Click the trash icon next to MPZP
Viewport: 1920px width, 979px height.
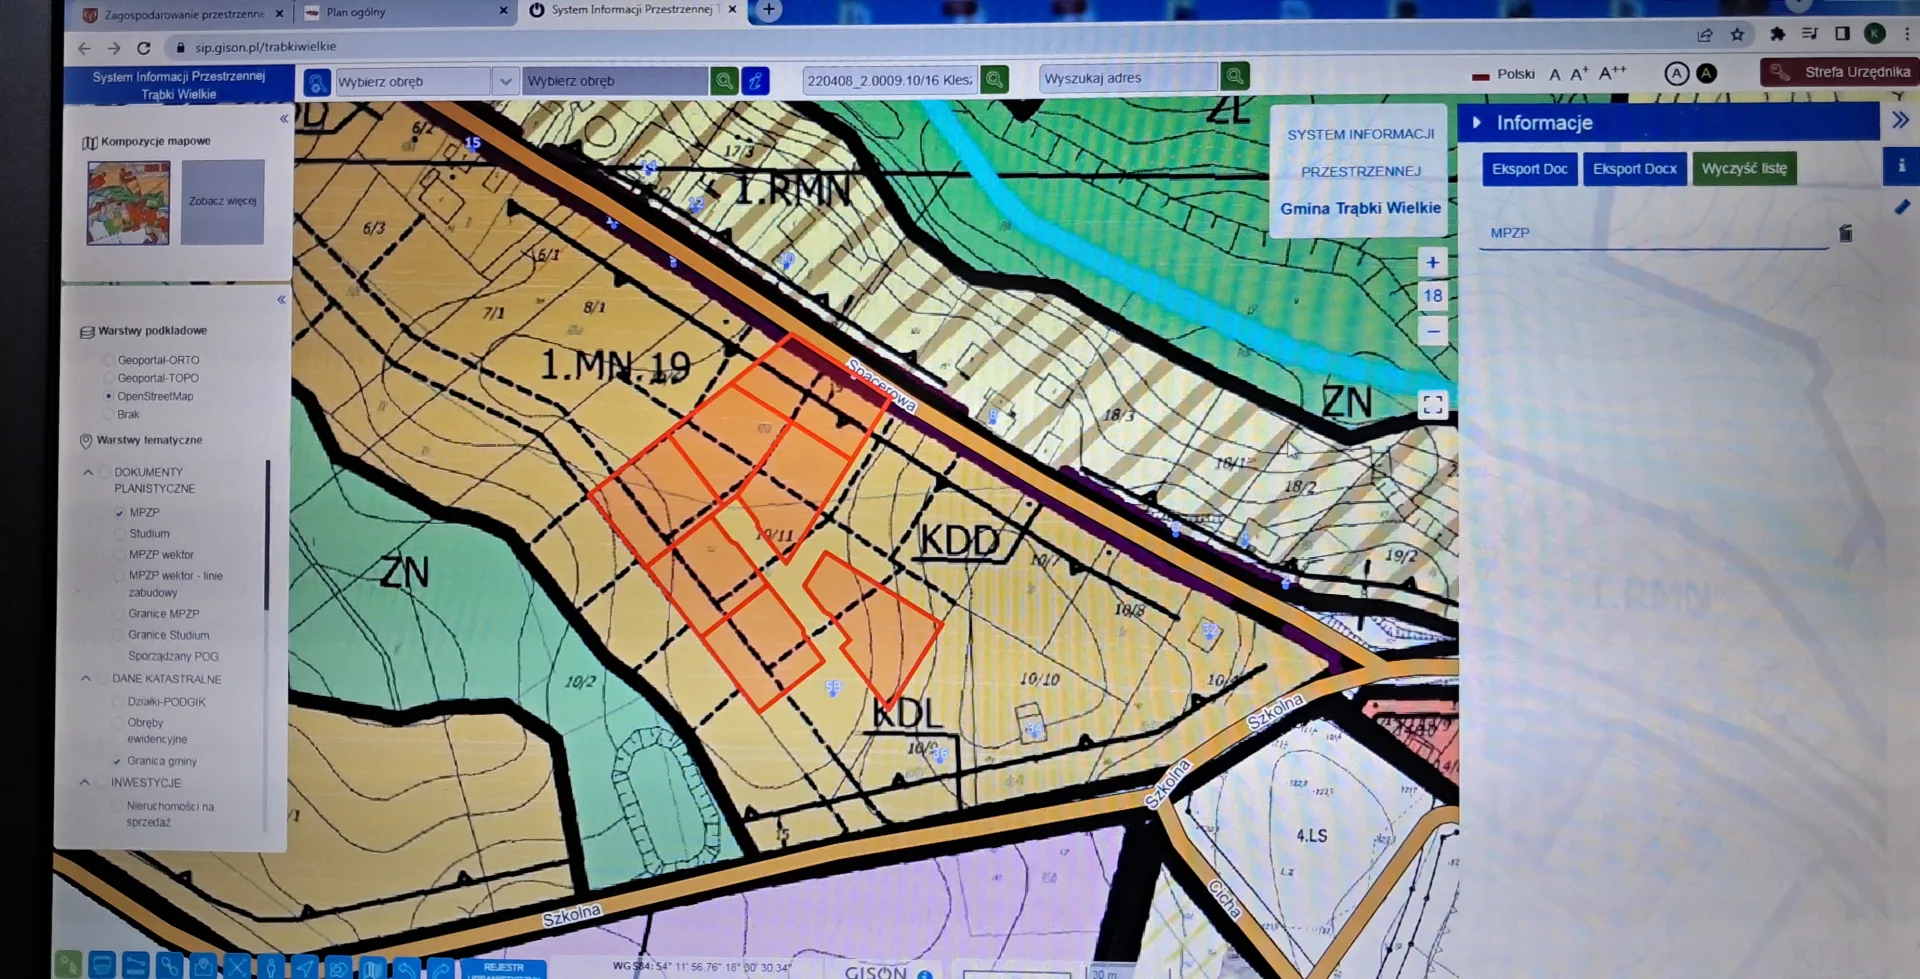pyautogui.click(x=1845, y=233)
